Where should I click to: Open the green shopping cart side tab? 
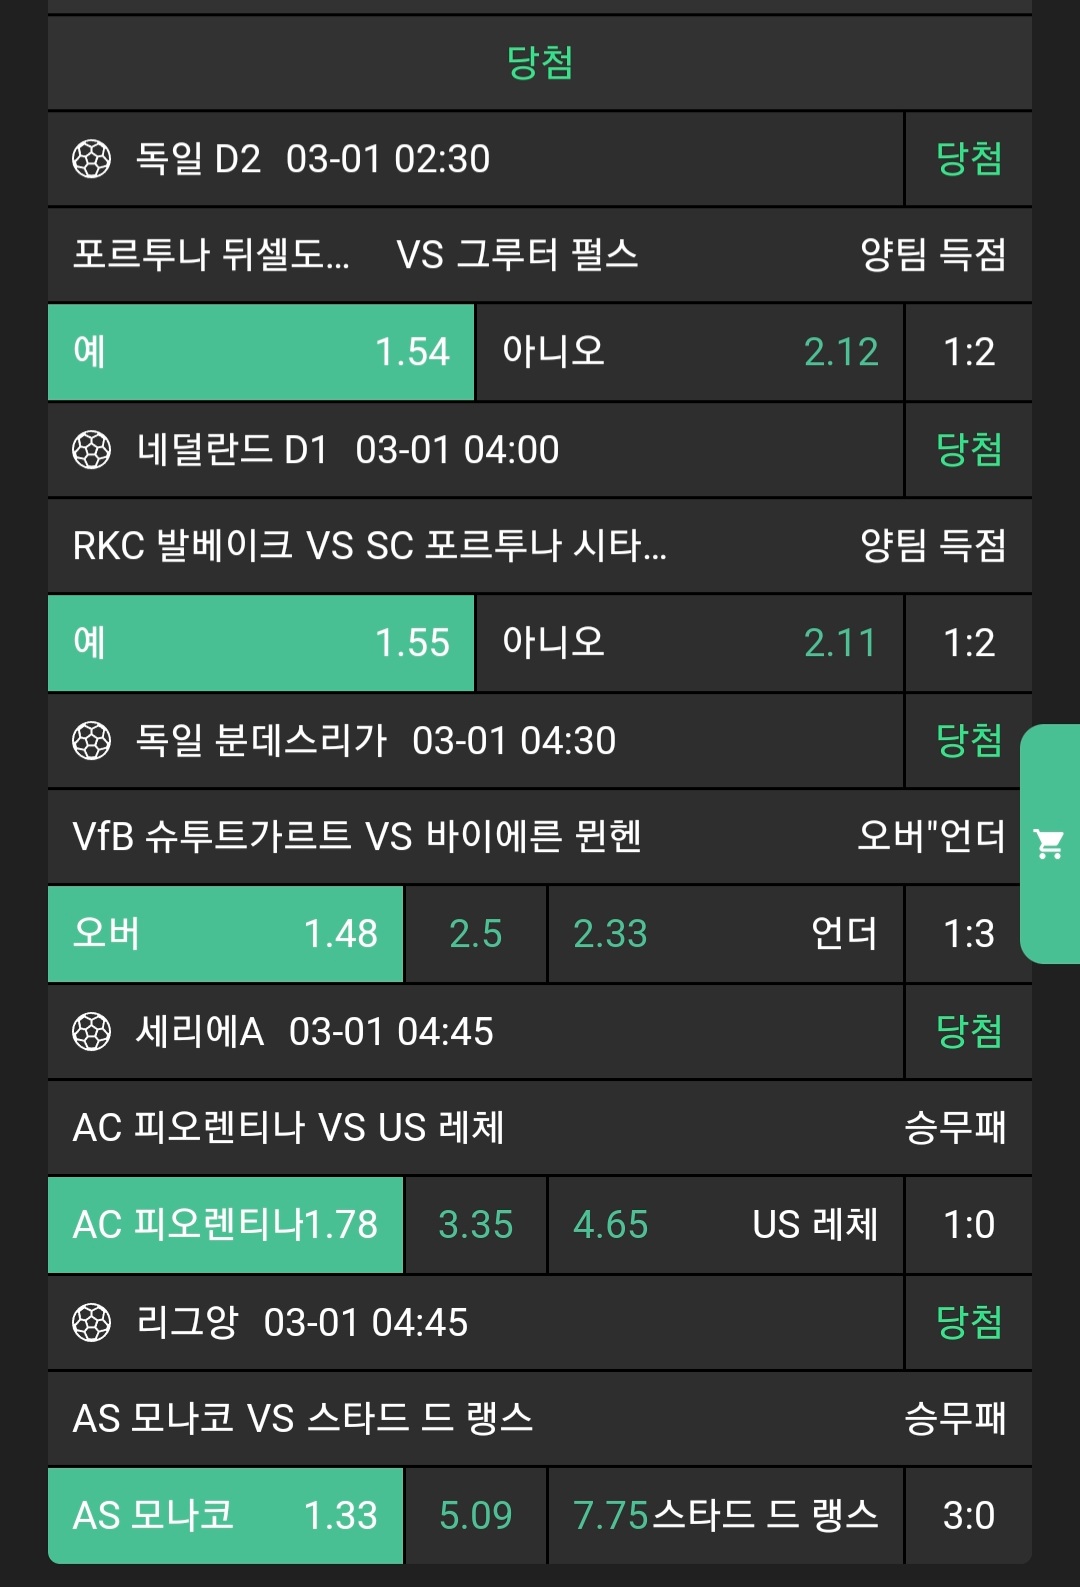1049,844
